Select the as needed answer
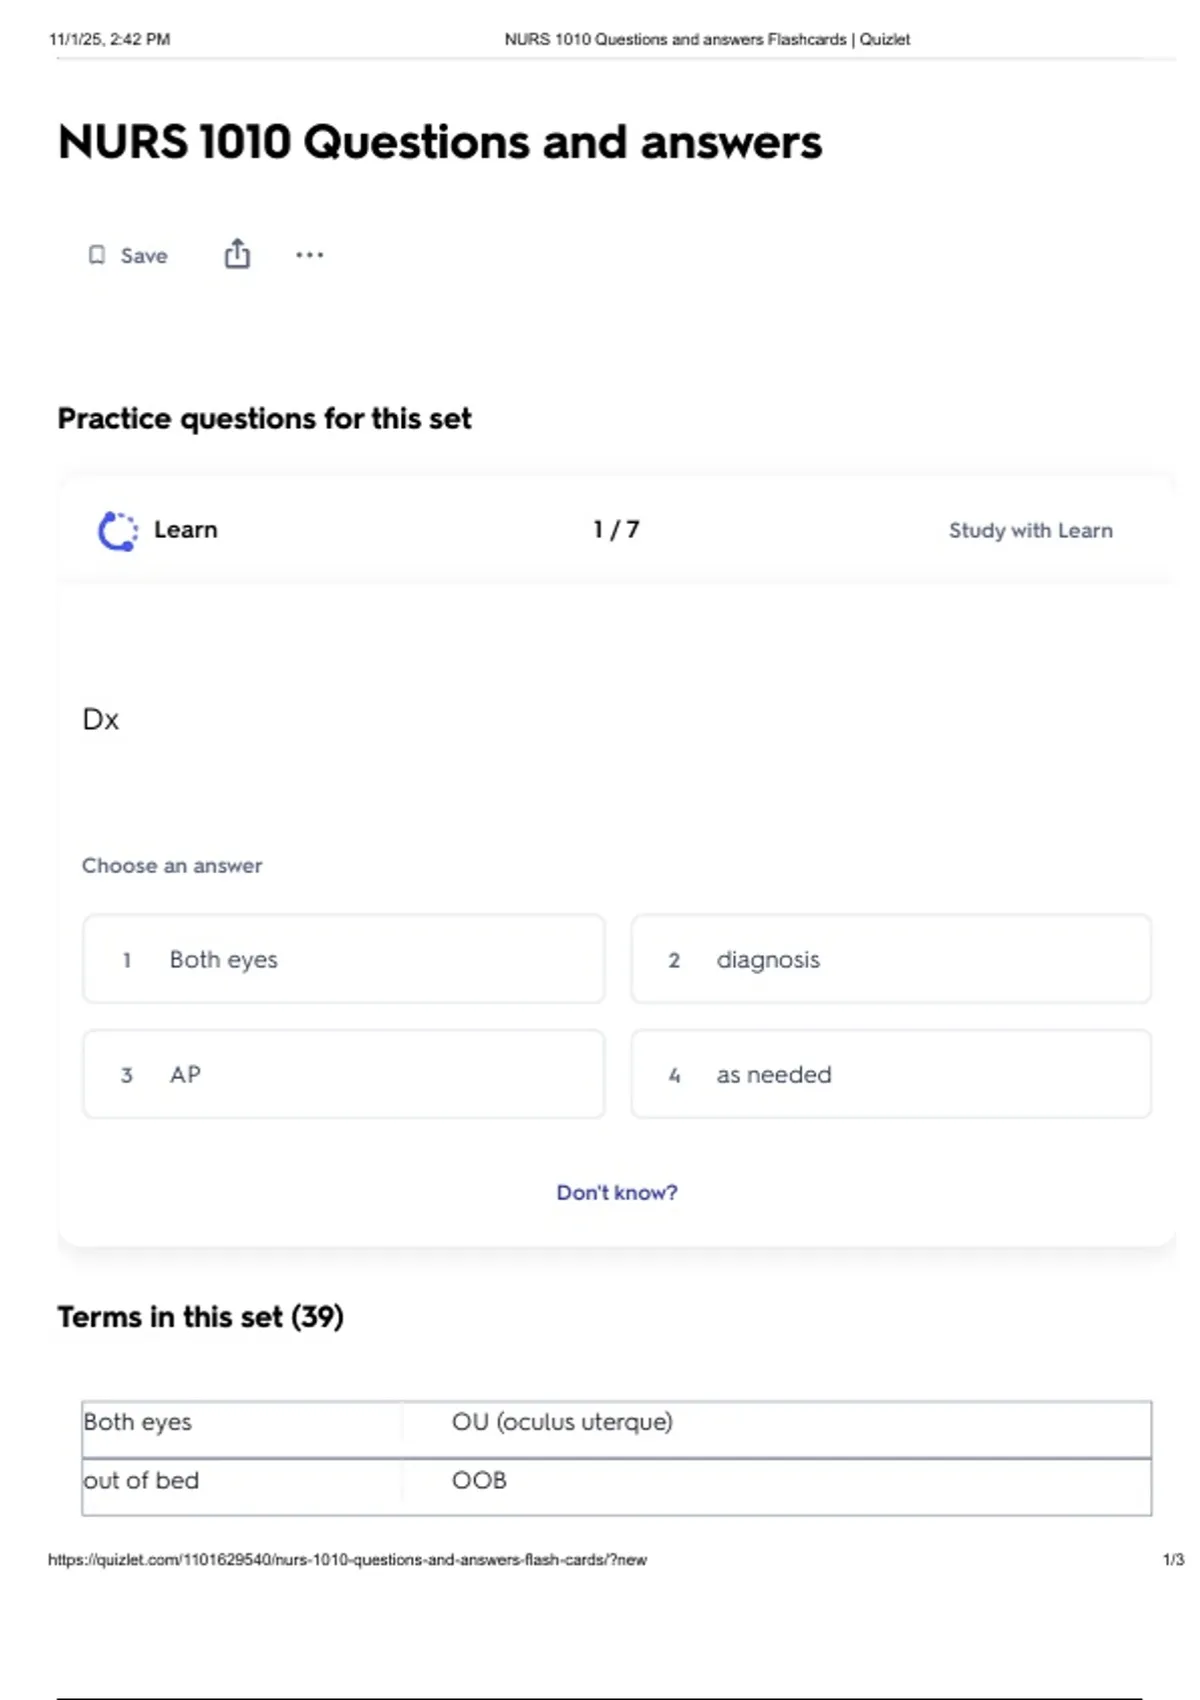1200x1700 pixels. 890,1074
